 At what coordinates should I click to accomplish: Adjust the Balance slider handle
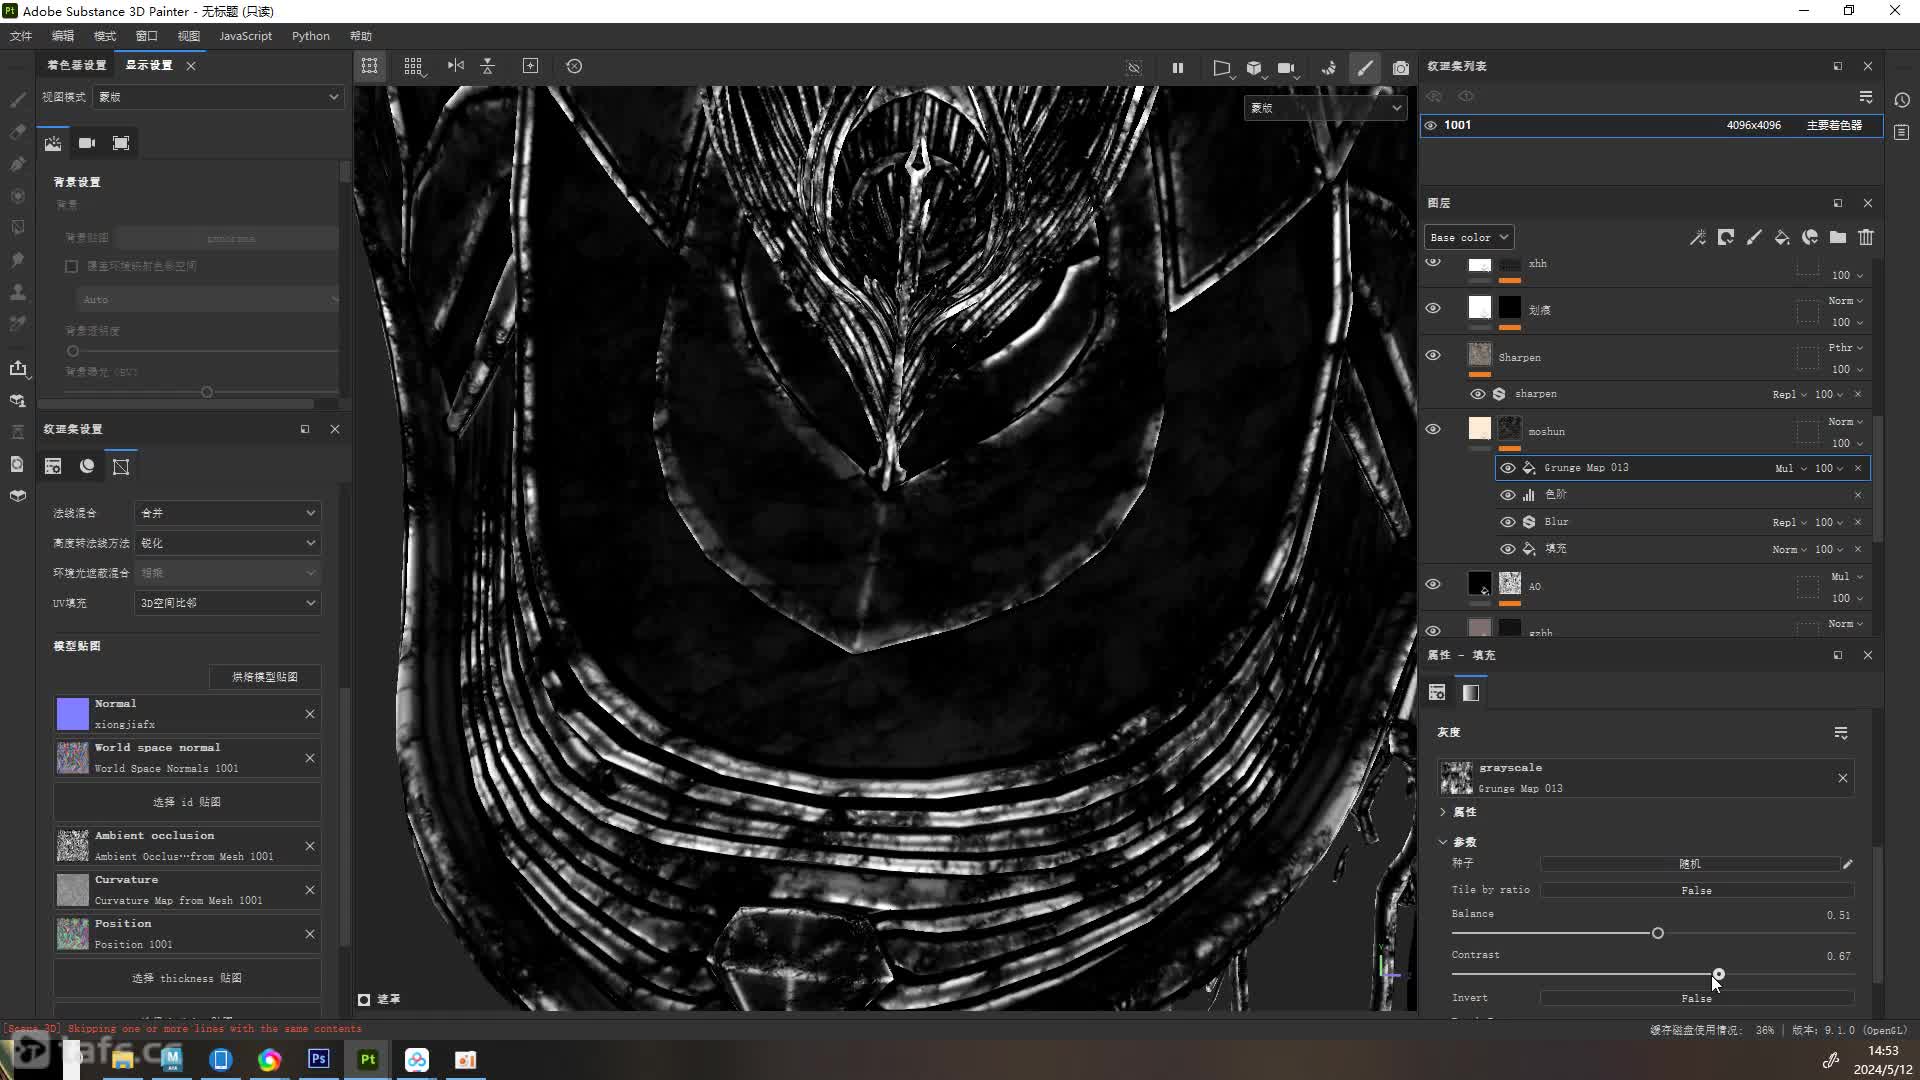pyautogui.click(x=1658, y=933)
